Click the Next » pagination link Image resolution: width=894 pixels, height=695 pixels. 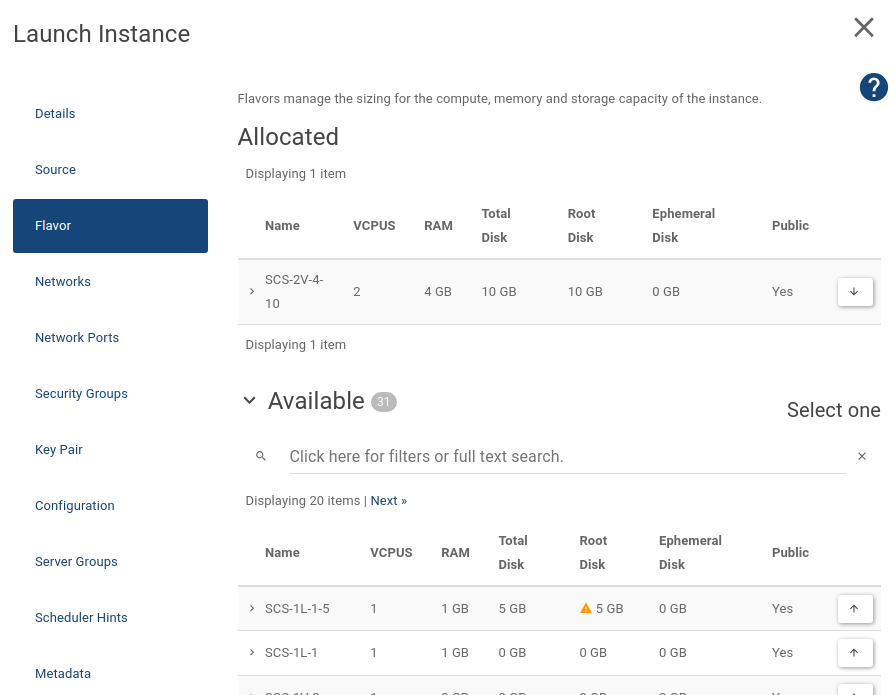388,501
